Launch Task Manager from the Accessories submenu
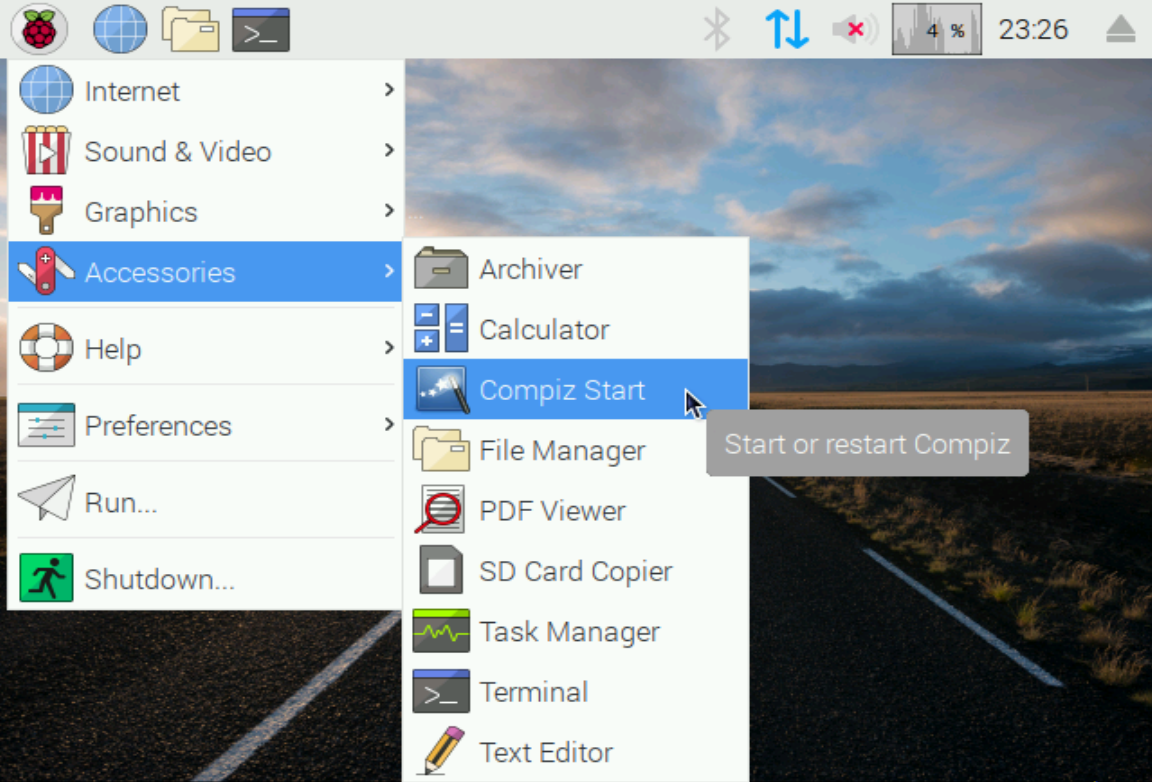1152x782 pixels. pos(576,631)
